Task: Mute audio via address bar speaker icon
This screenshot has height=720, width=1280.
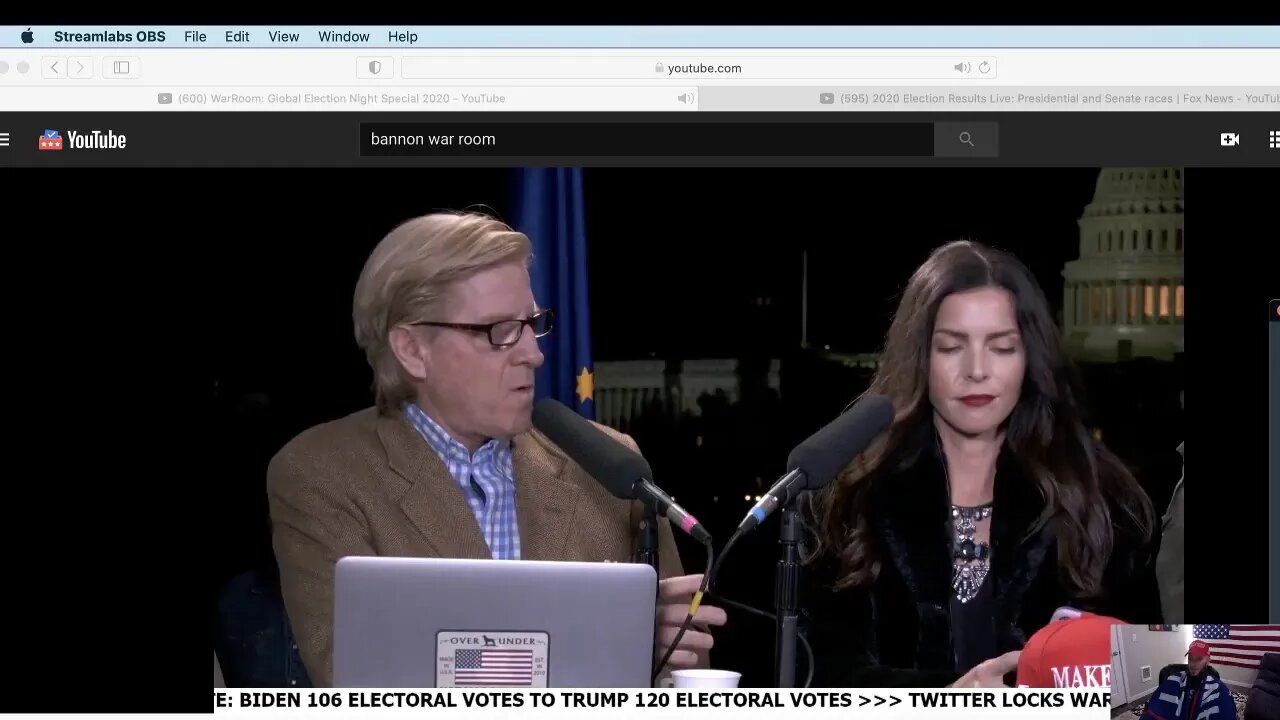Action: [x=961, y=67]
